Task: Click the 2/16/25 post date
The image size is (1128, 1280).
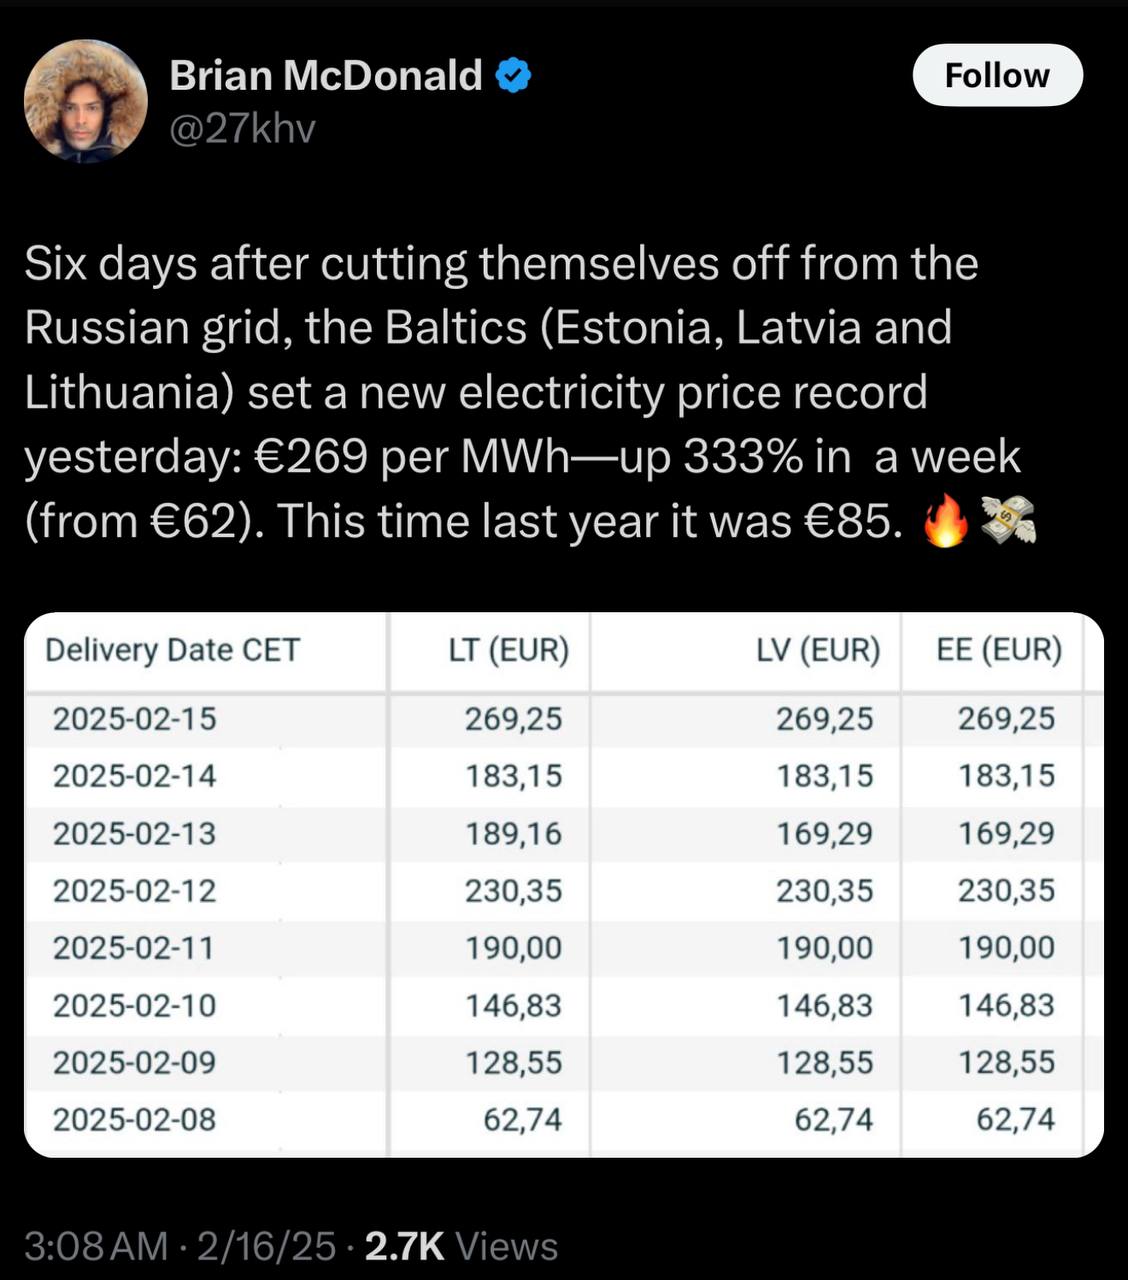Action: (x=266, y=1246)
